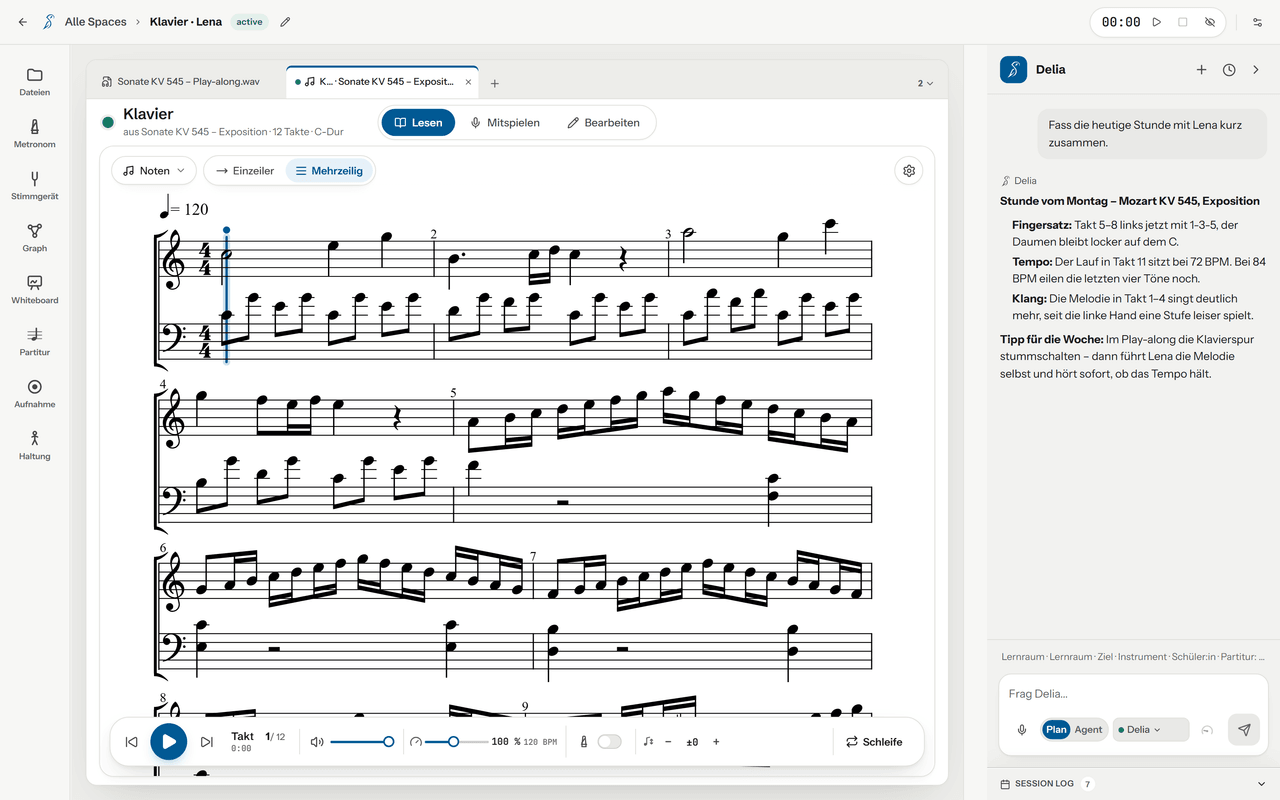The width and height of the screenshot is (1280, 800).
Task: Select Agent mode in chat input
Action: coord(1088,730)
